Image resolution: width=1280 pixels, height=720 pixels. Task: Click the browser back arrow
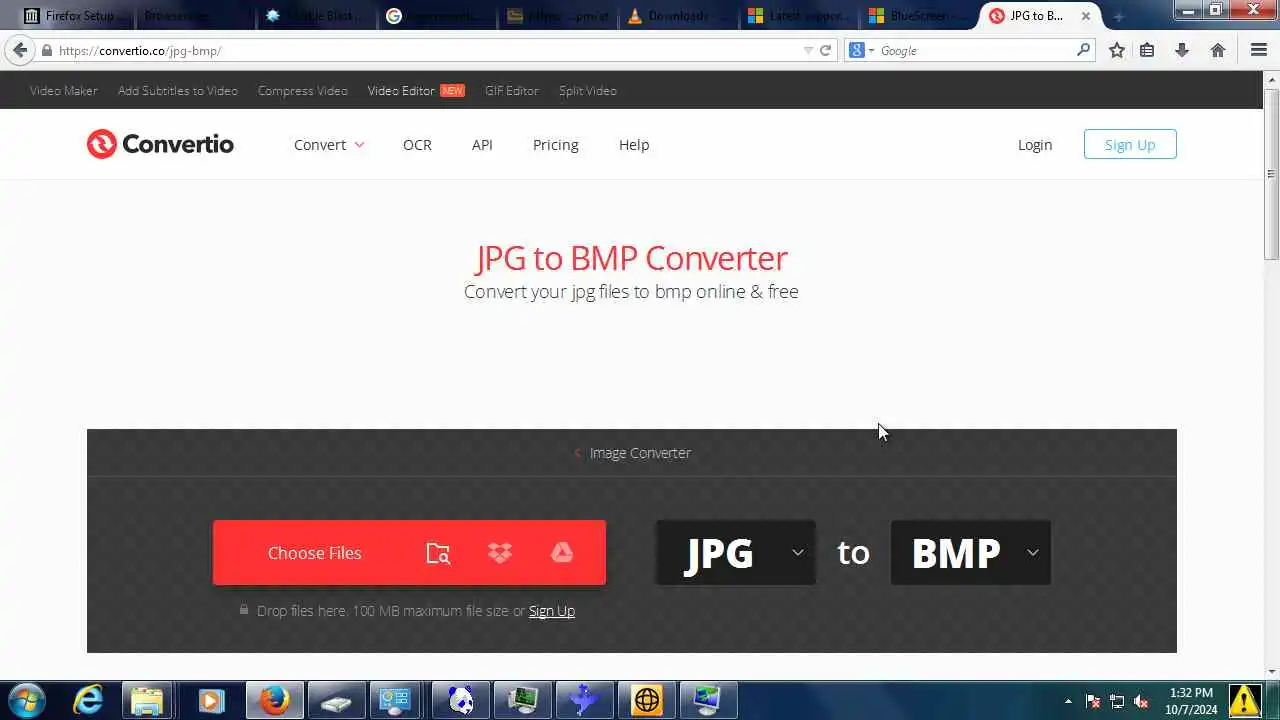[x=20, y=50]
